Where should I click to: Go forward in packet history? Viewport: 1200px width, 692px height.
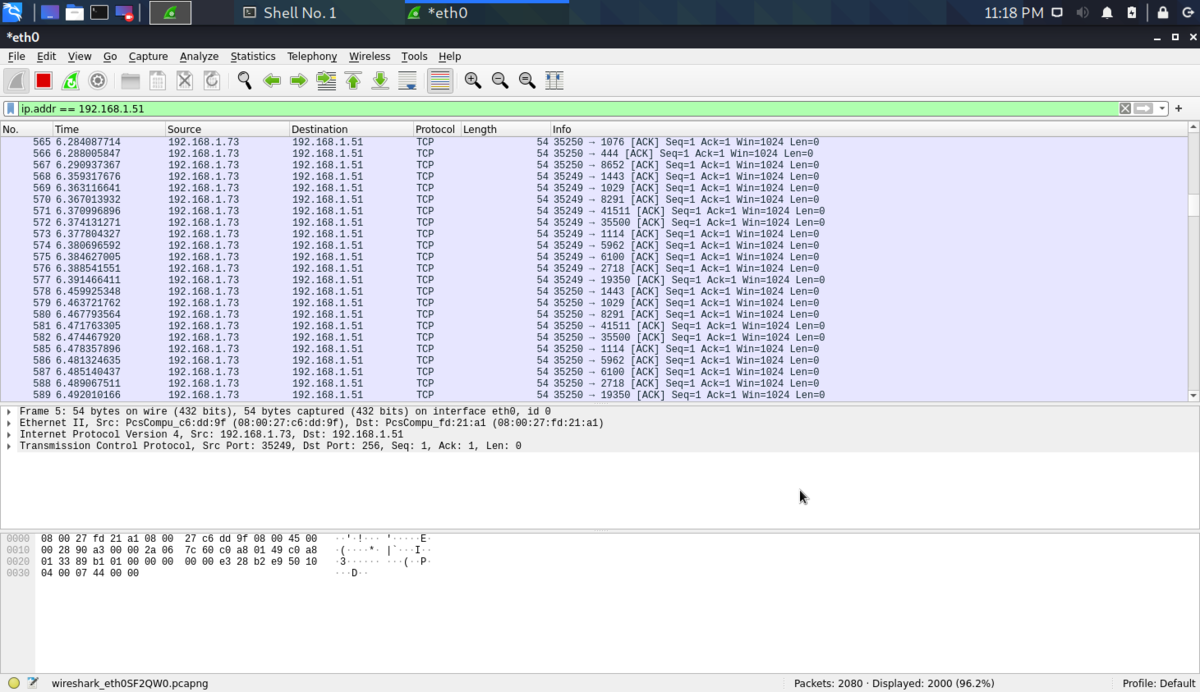point(298,81)
